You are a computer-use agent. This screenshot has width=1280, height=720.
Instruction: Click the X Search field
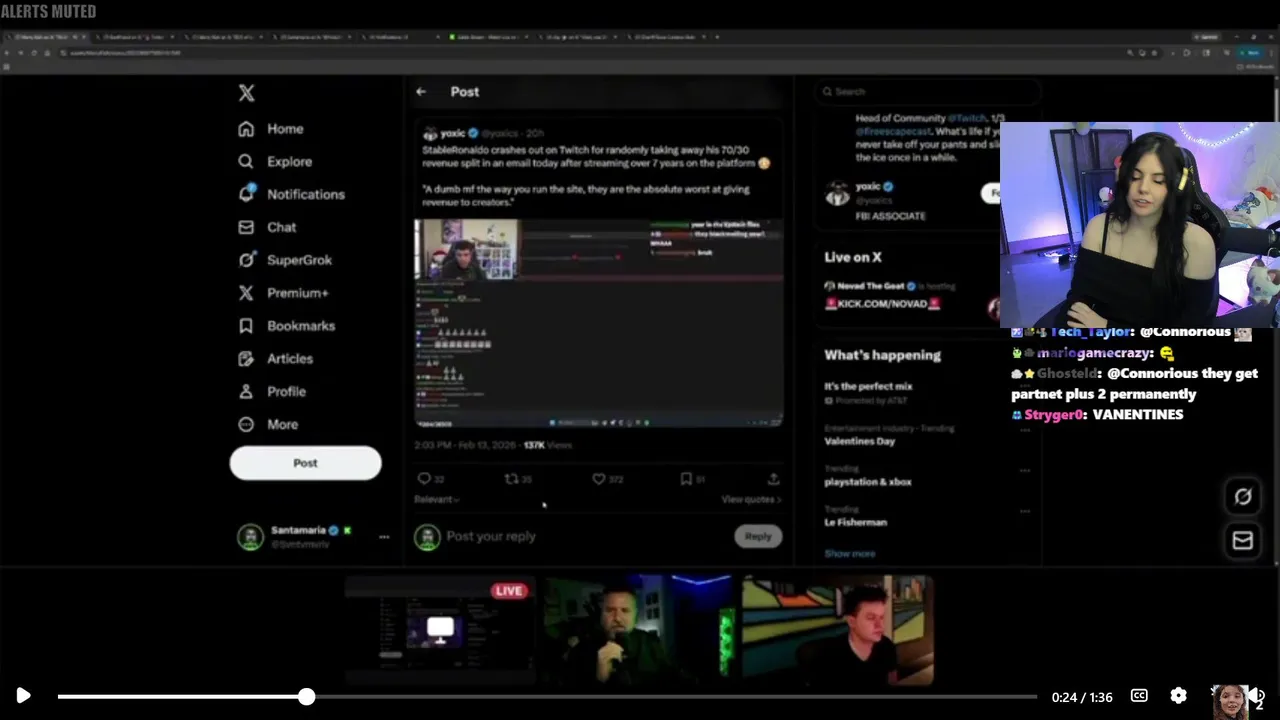click(927, 91)
